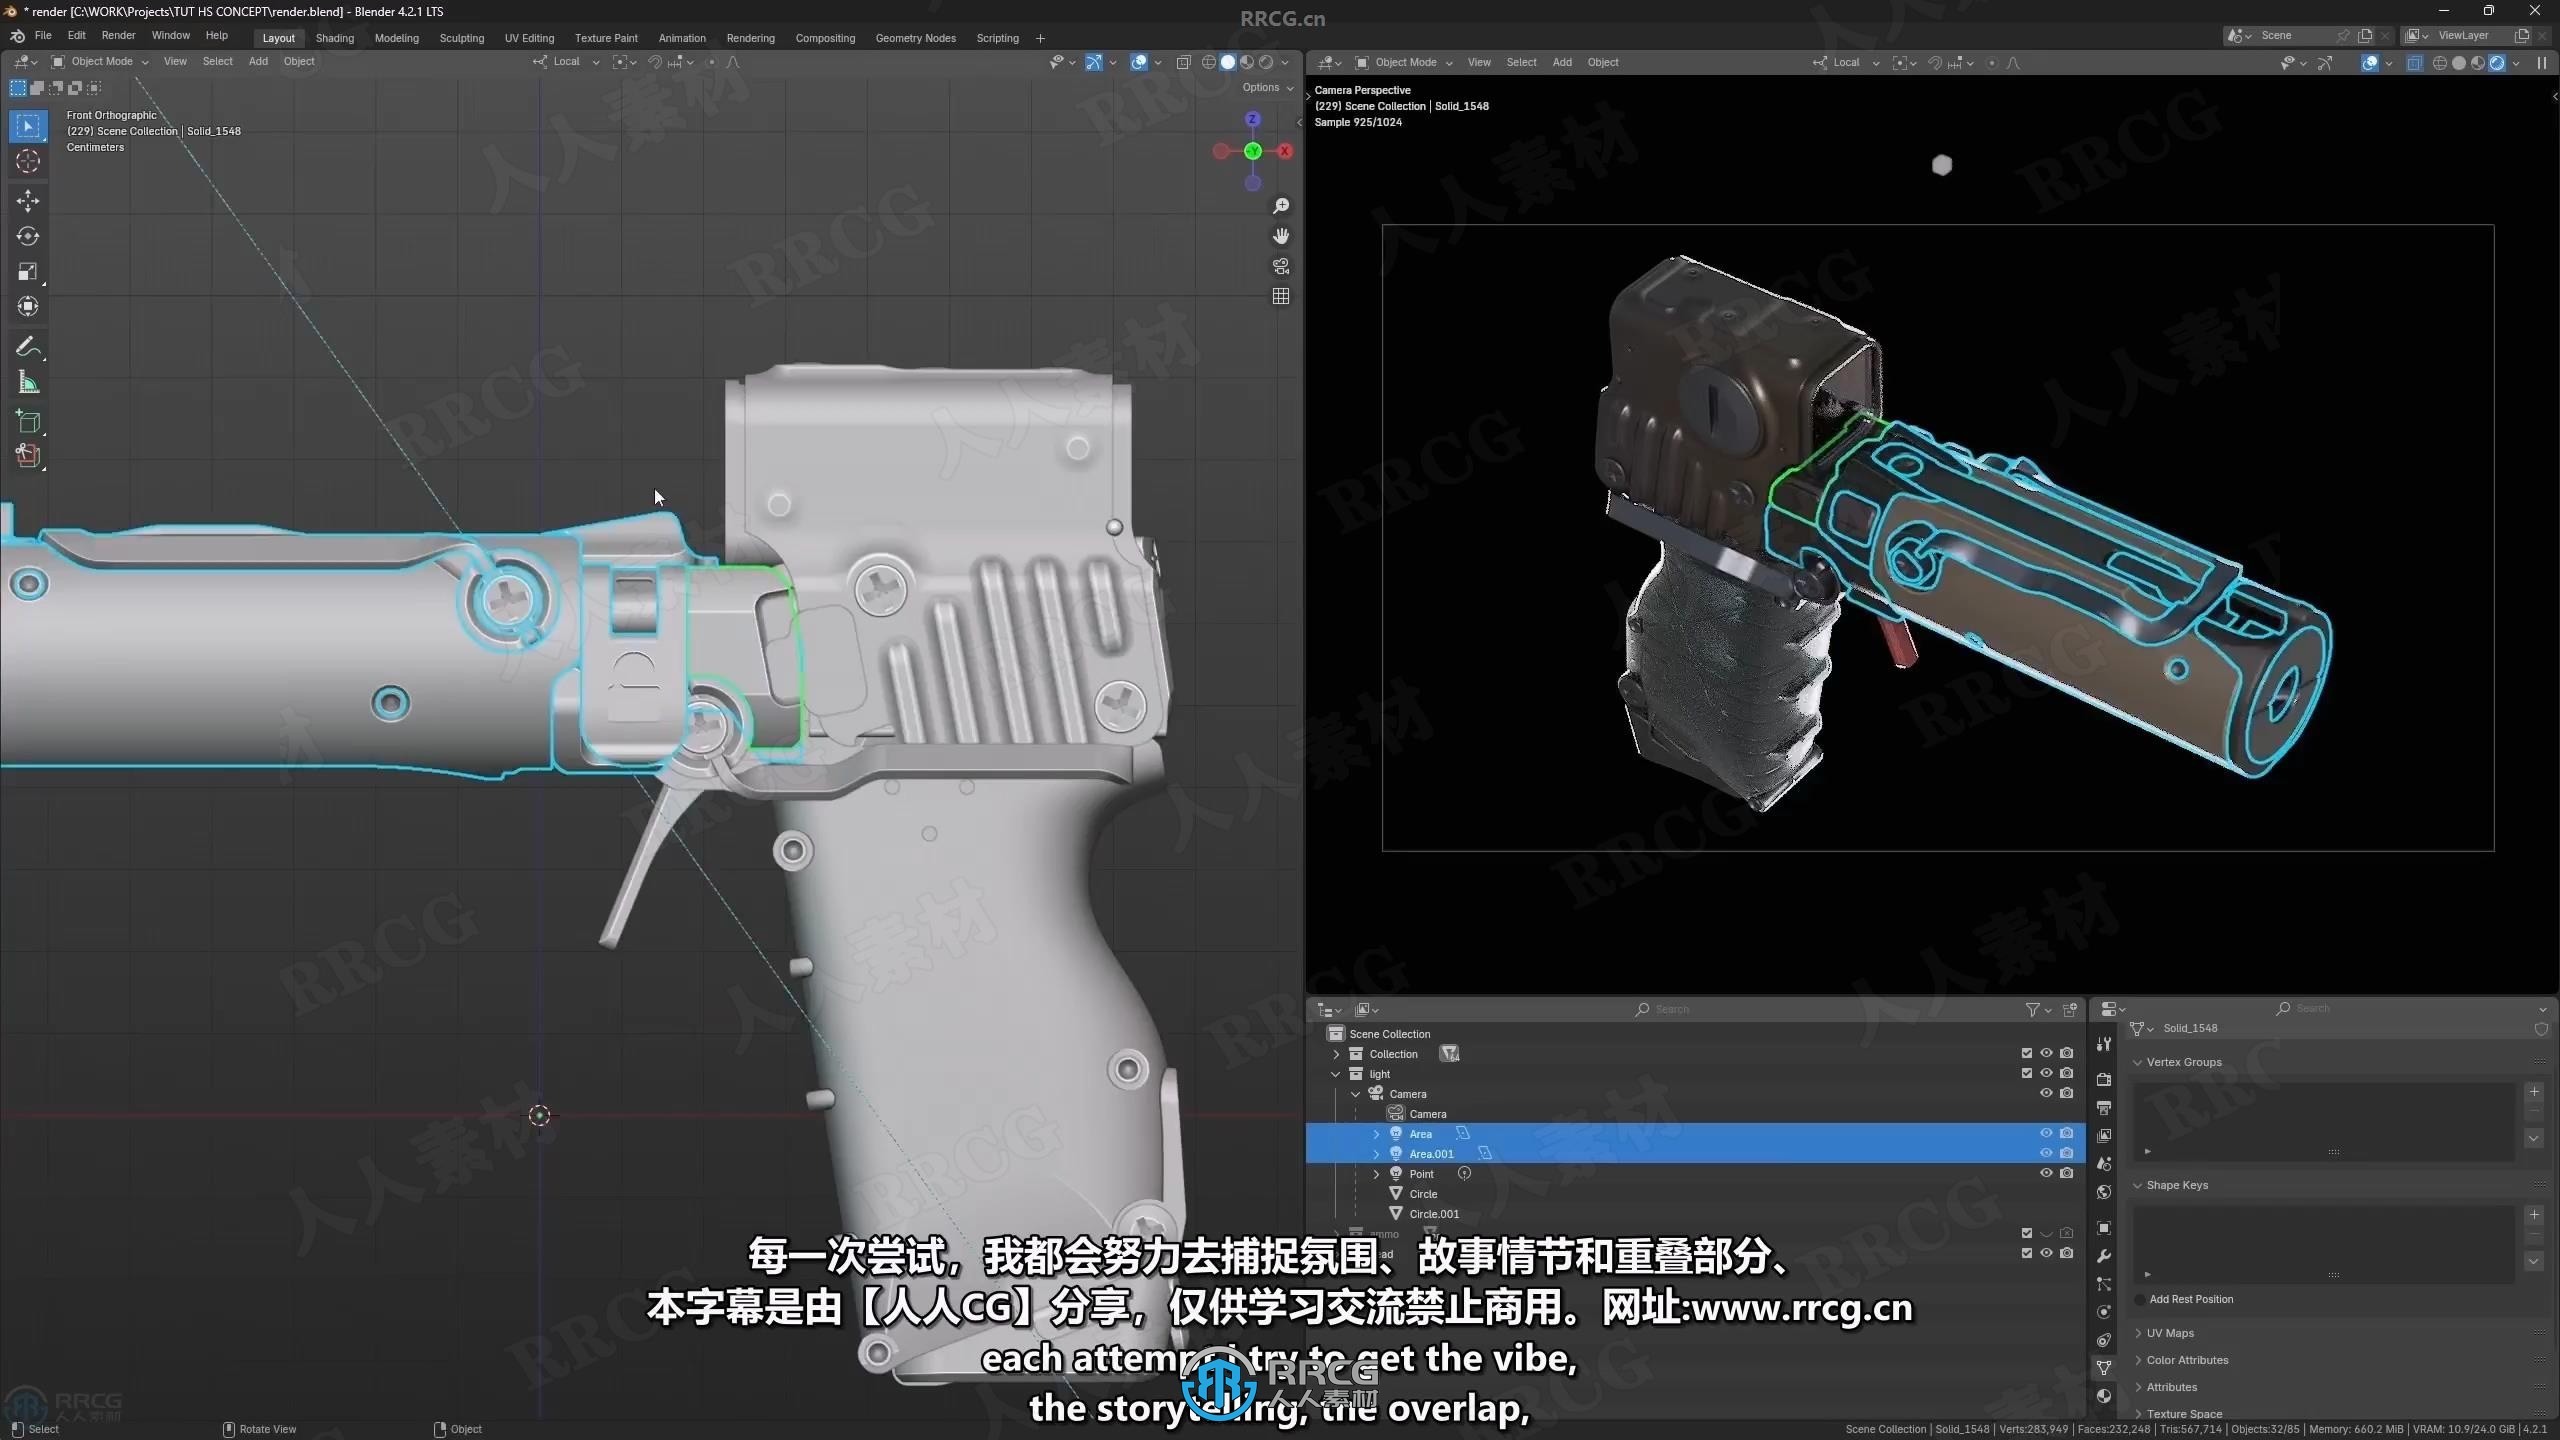Disable render camera icon for Point light
2560x1440 pixels.
2066,1173
